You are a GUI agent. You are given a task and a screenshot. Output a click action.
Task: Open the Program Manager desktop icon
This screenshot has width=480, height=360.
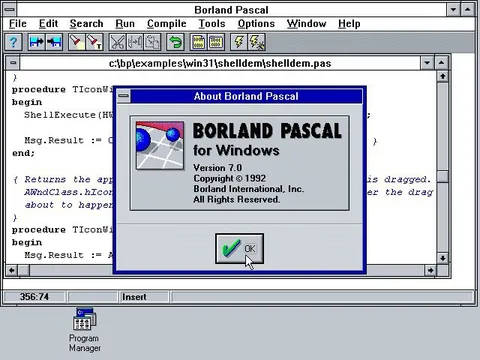(x=85, y=330)
